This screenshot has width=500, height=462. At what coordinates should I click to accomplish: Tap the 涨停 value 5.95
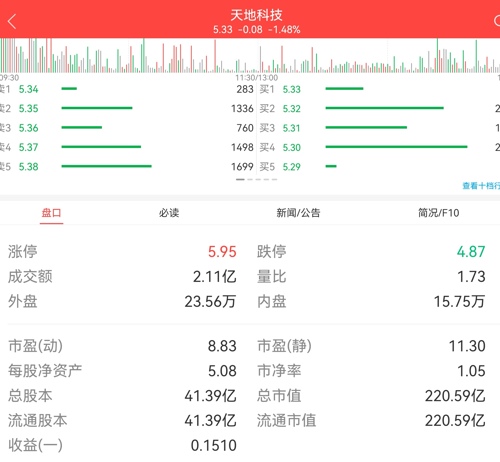coord(222,252)
